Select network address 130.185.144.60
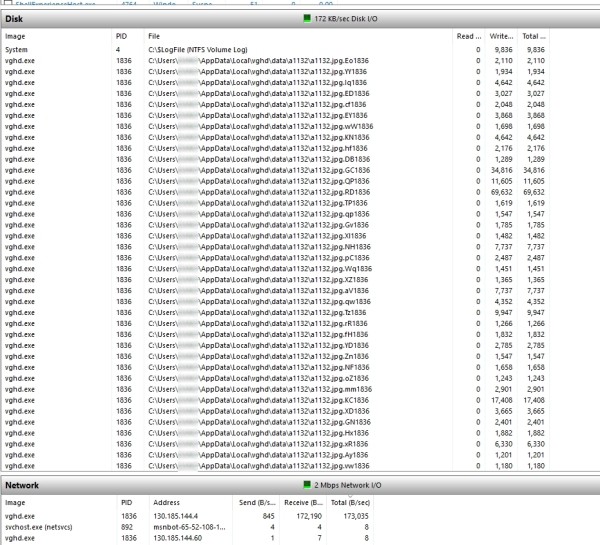Screen dimensions: 600x545 177,538
